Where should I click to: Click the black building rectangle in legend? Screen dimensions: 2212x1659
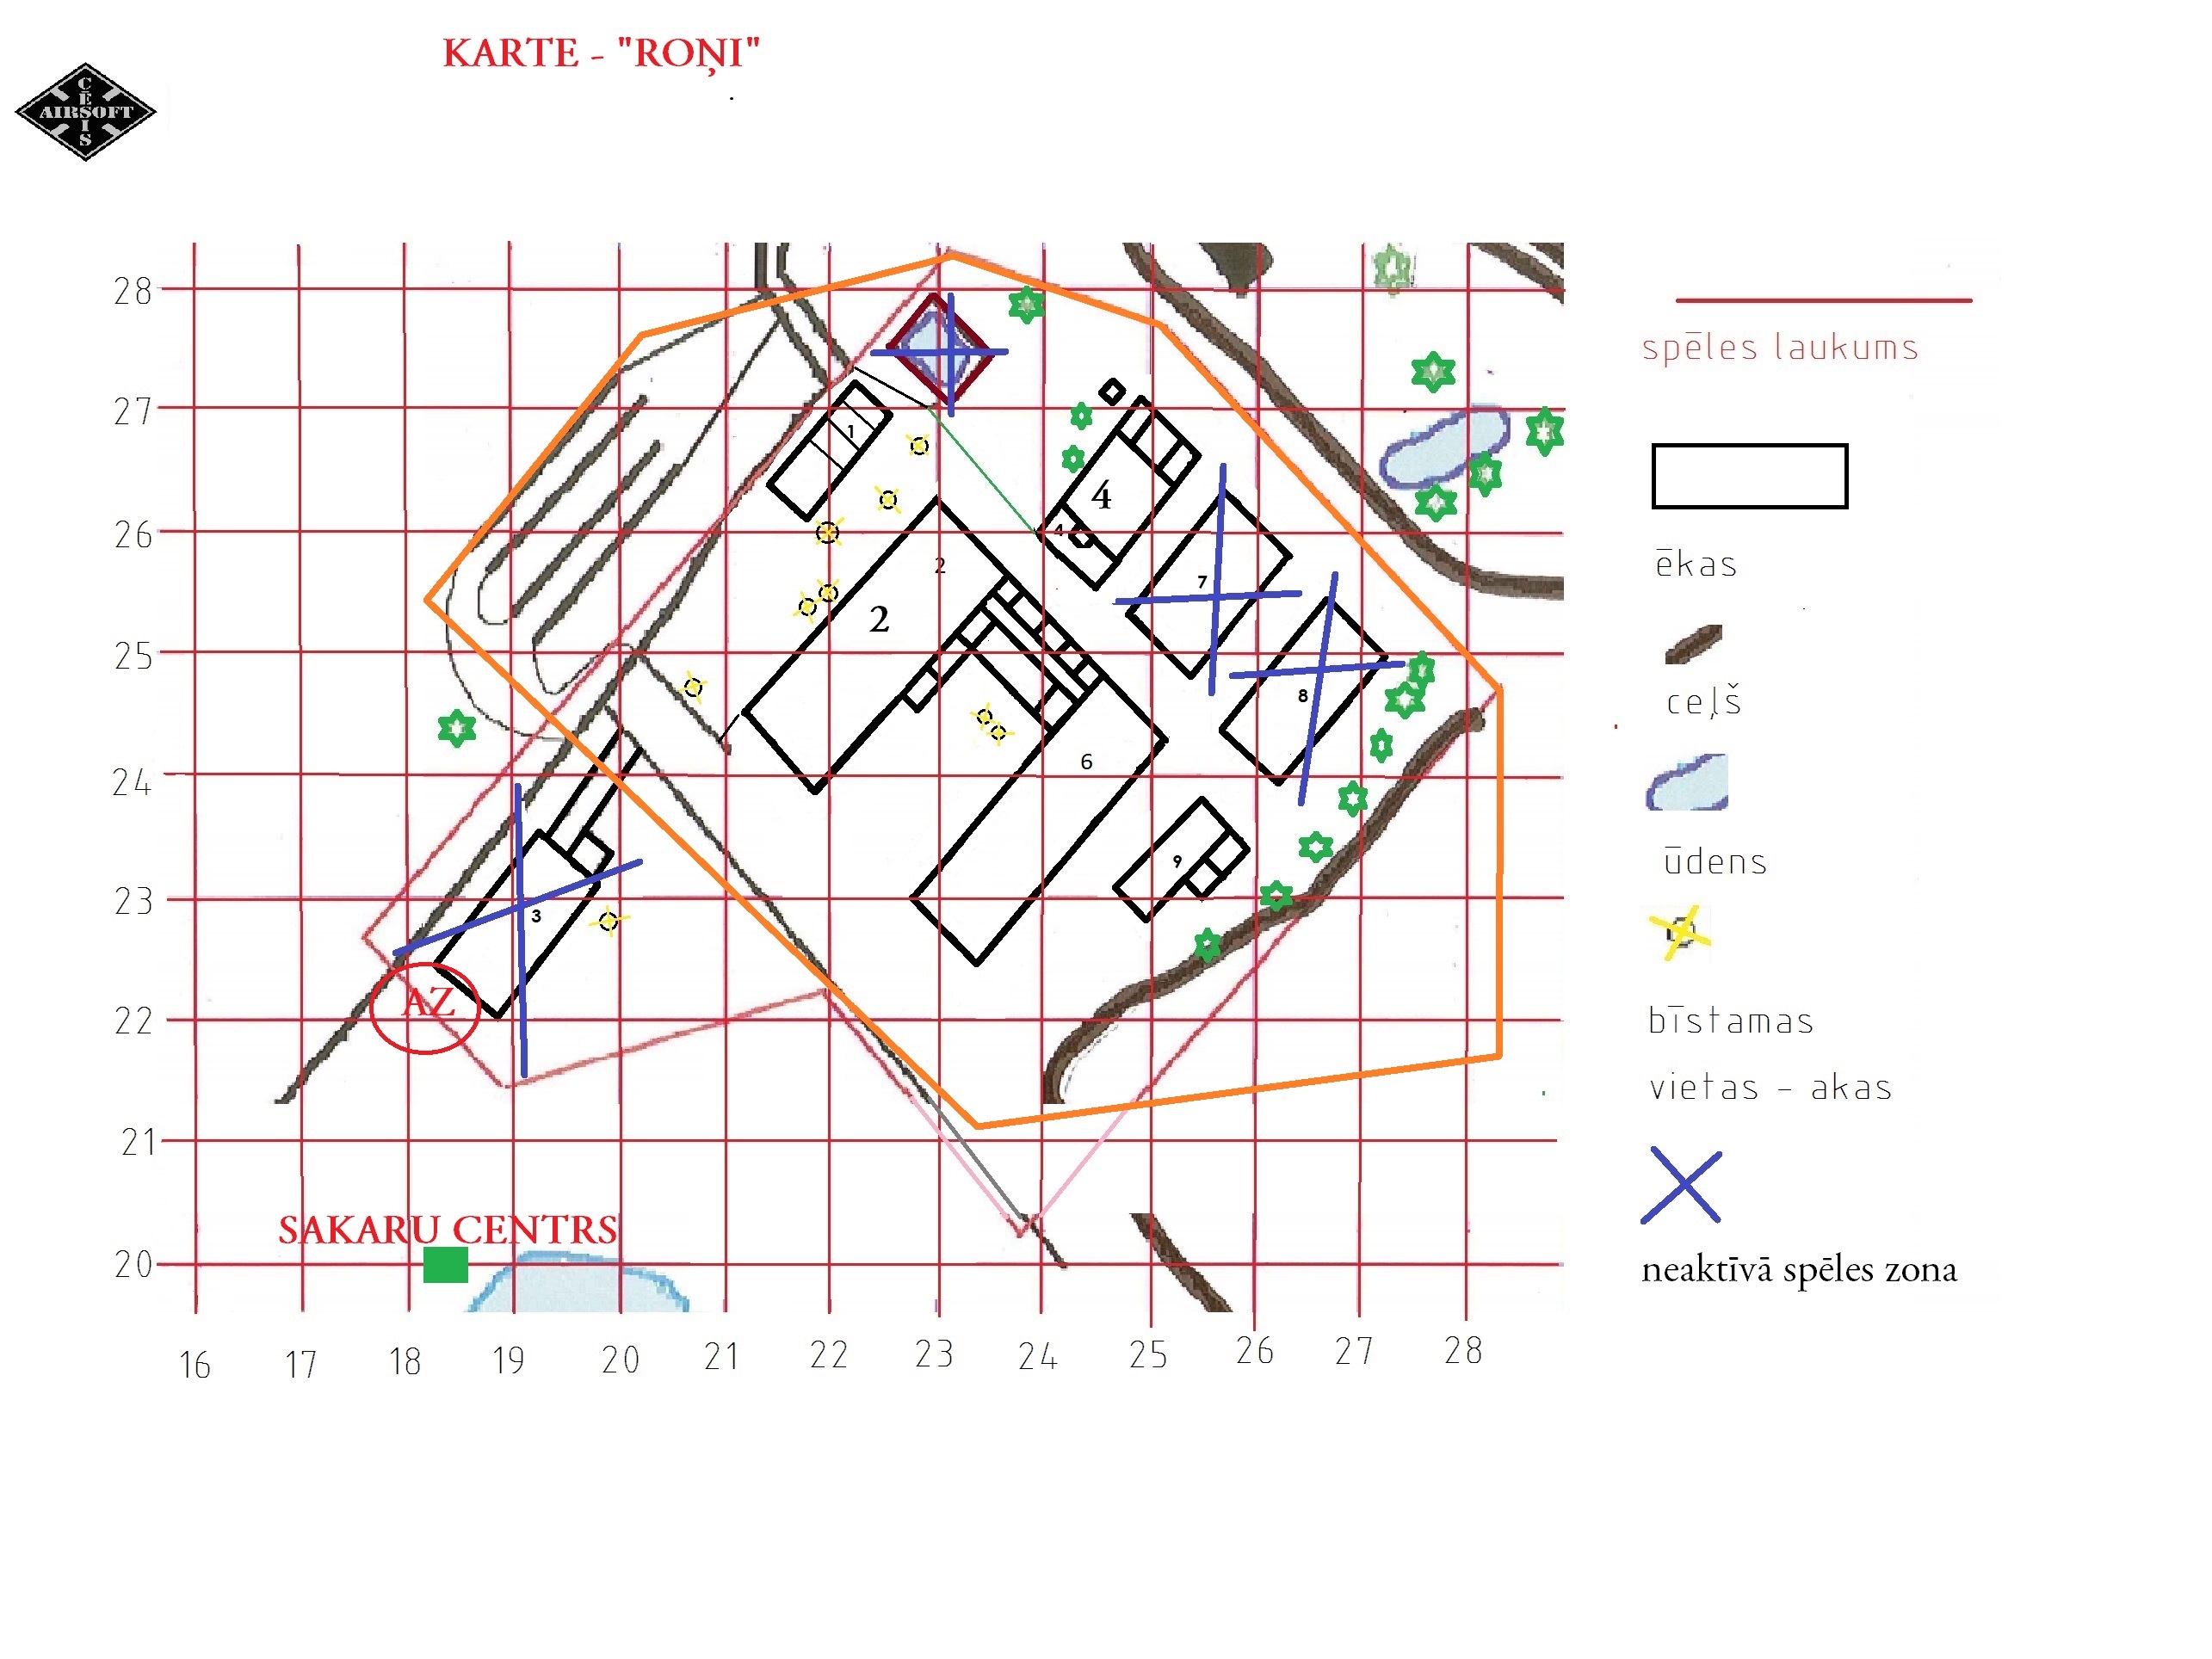point(1749,476)
